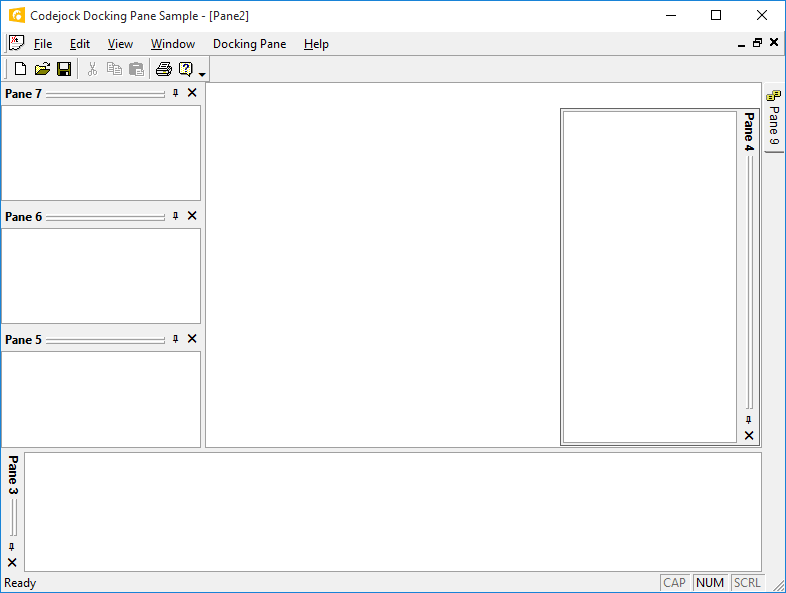Toggle auto-hide pin on Pane 5
This screenshot has height=593, width=786.
(175, 339)
